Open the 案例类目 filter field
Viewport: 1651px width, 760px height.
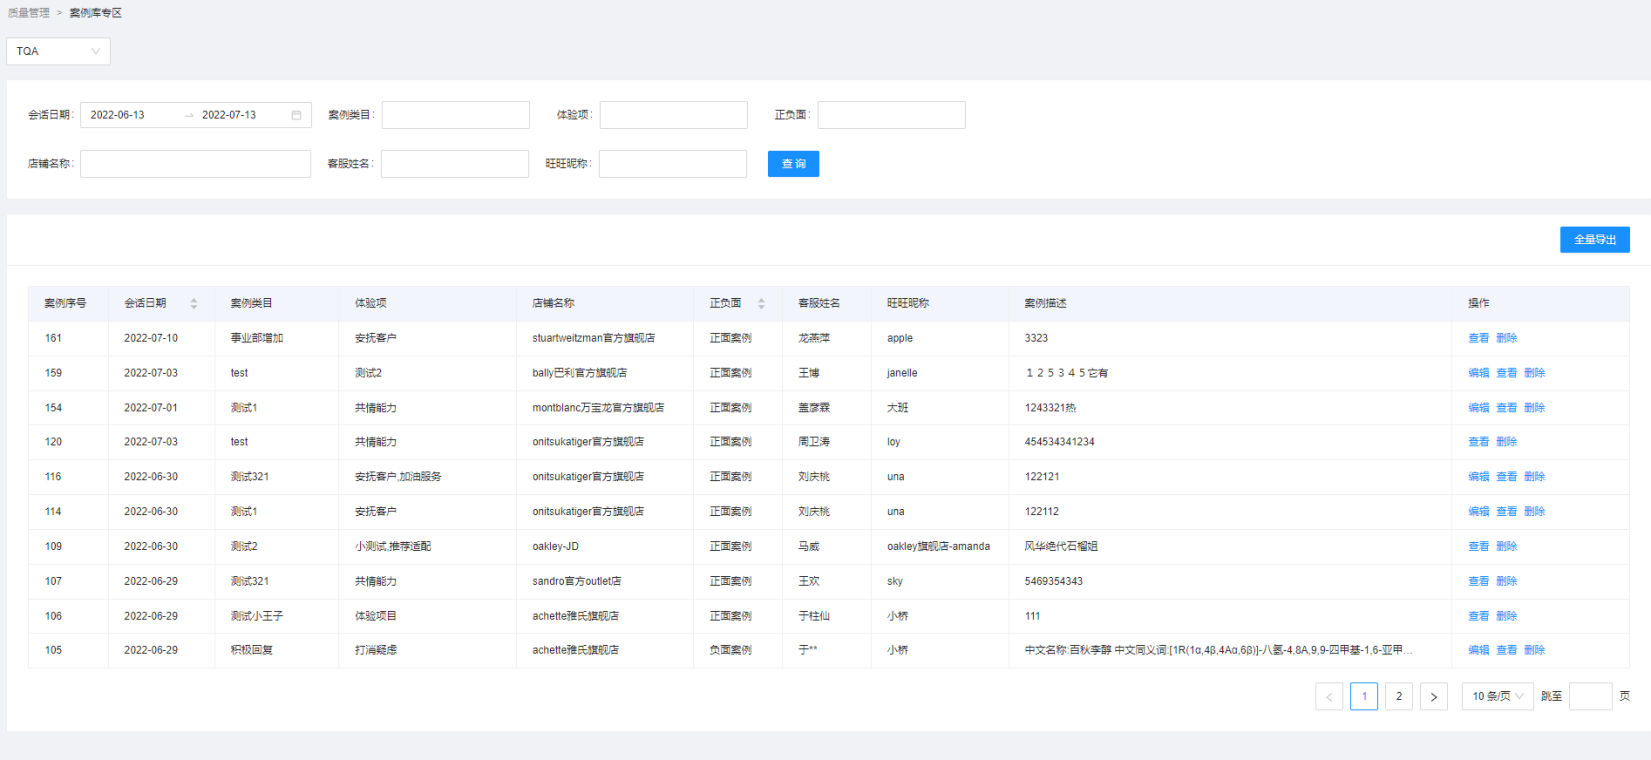pos(456,115)
